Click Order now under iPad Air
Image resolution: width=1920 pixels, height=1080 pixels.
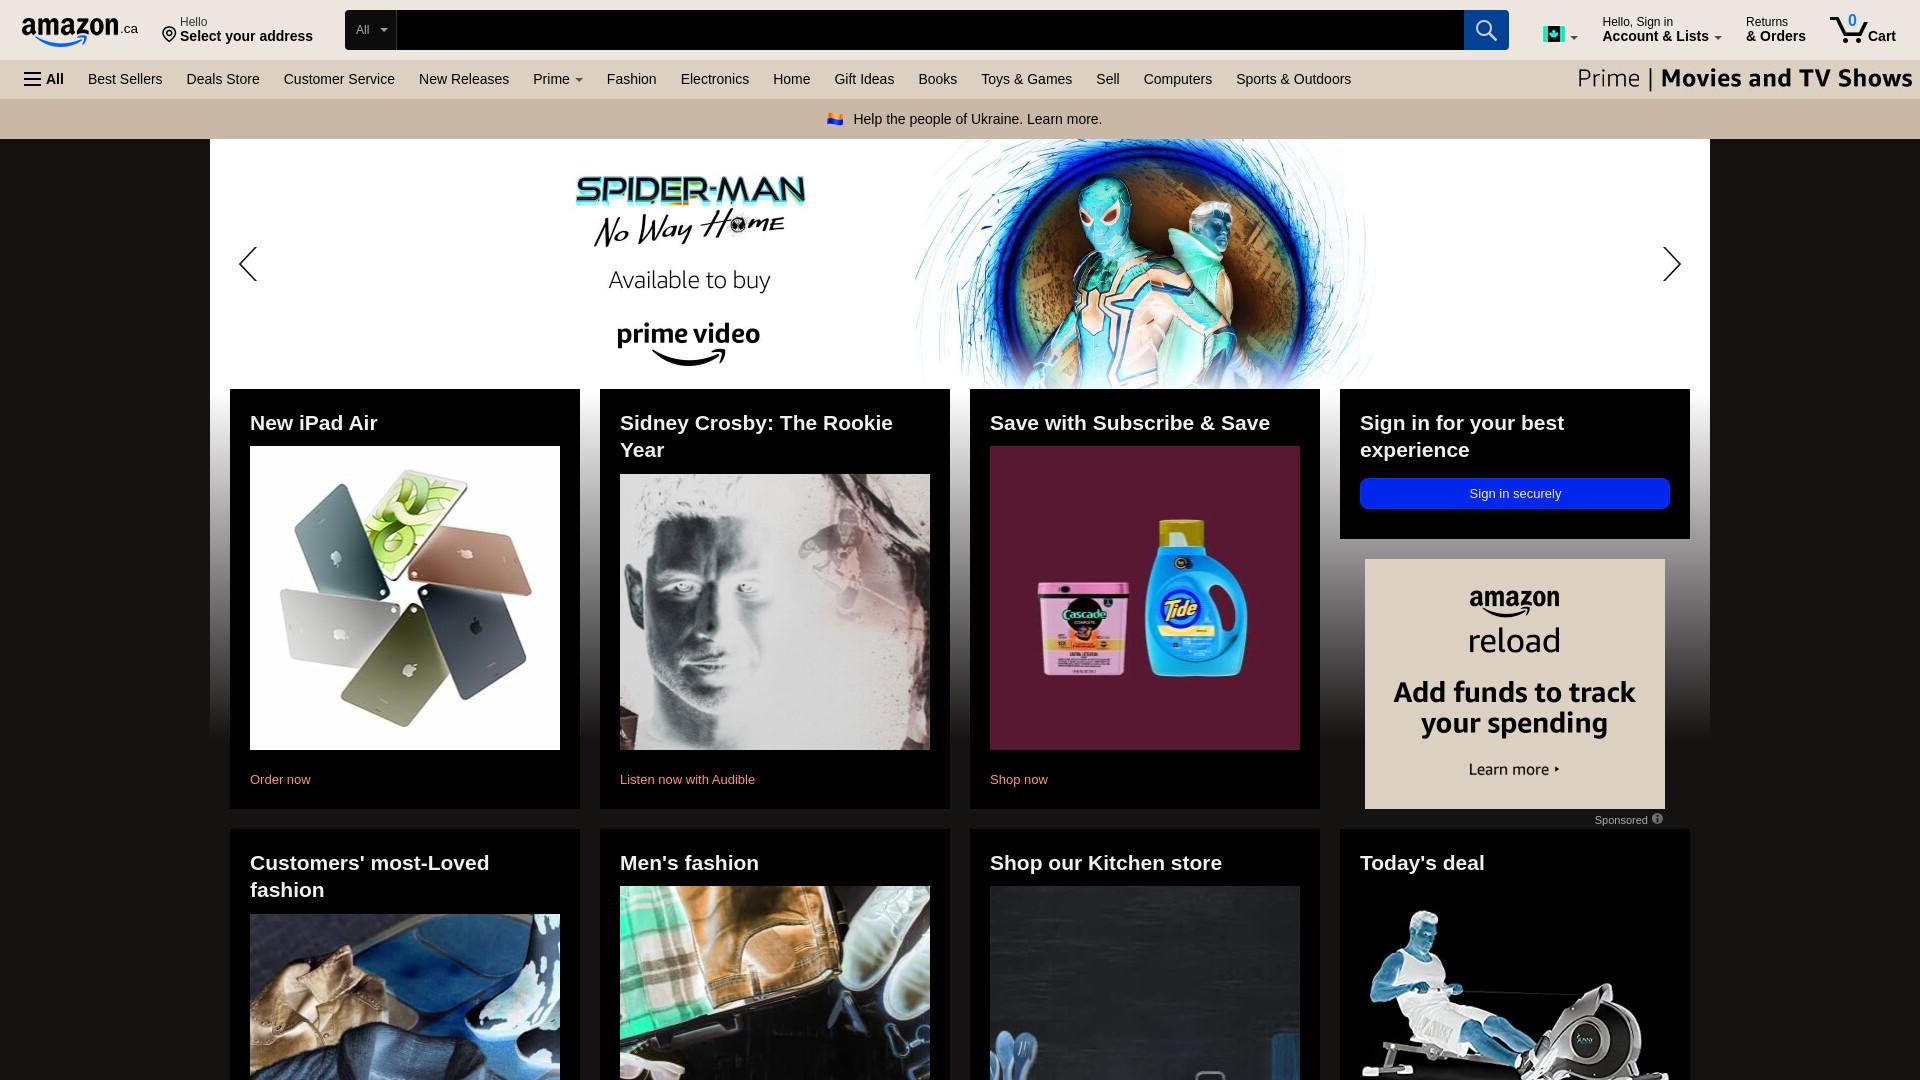click(x=280, y=779)
